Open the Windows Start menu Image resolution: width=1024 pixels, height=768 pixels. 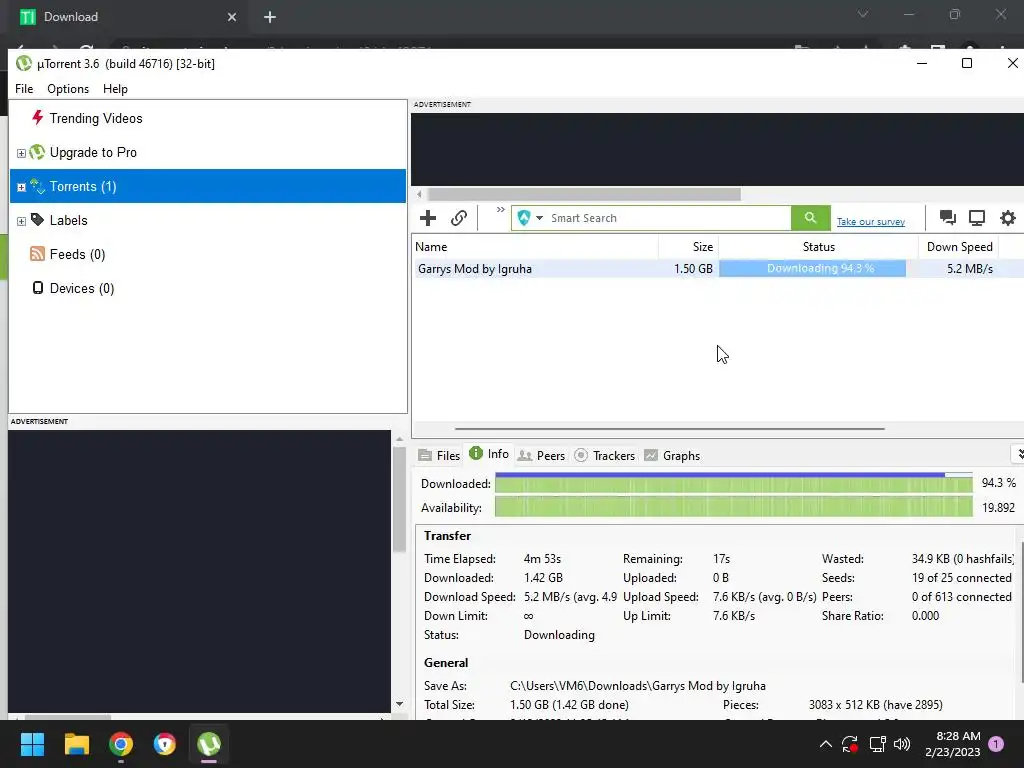click(x=32, y=744)
